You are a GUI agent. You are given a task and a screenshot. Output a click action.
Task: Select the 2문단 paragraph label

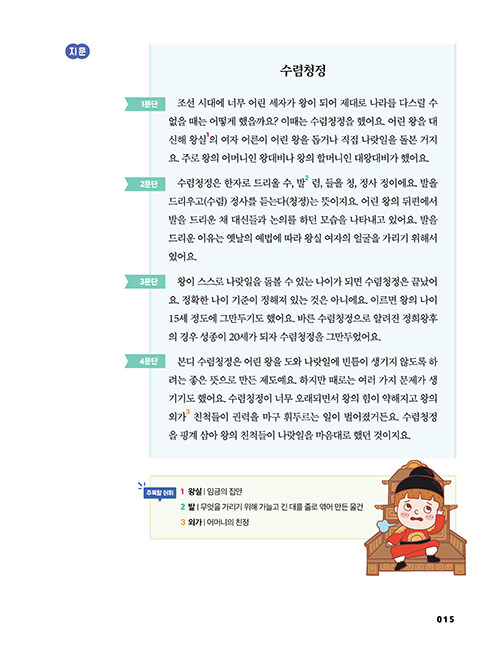tap(145, 184)
